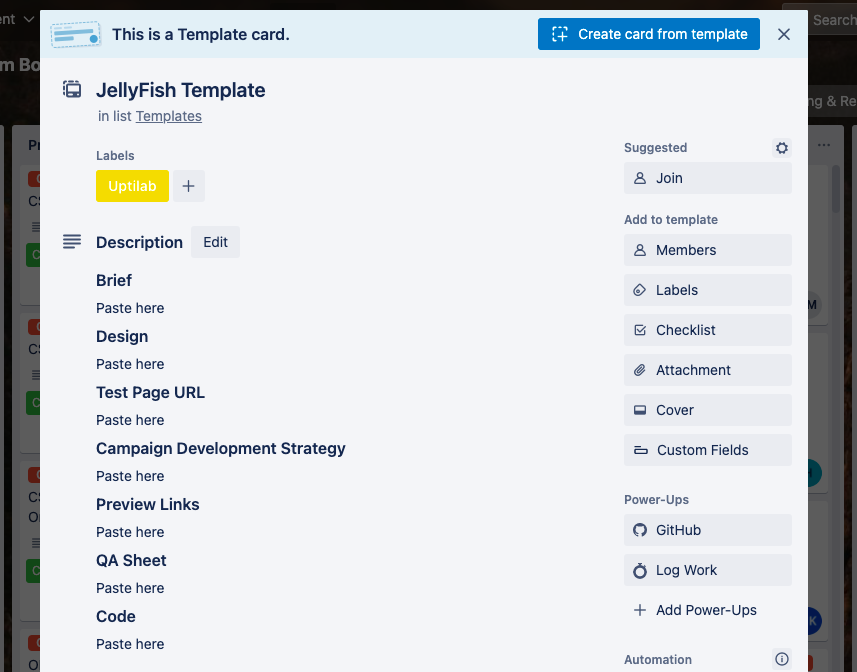Open suggested settings gear icon

pos(782,148)
